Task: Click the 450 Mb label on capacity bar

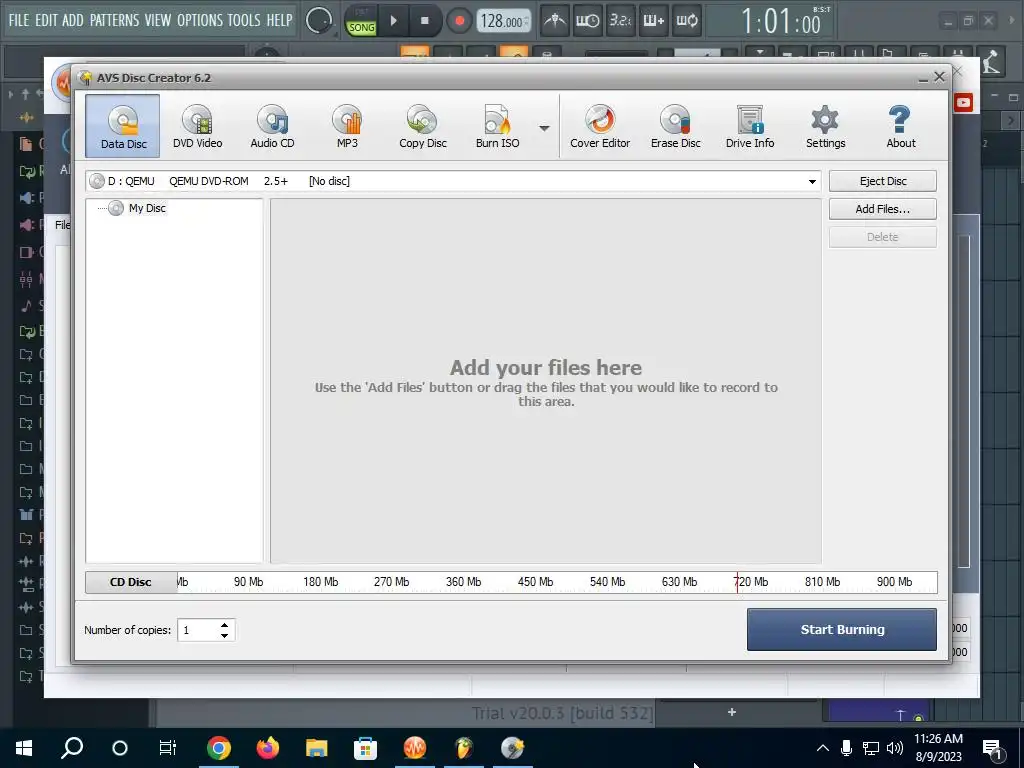Action: point(536,582)
